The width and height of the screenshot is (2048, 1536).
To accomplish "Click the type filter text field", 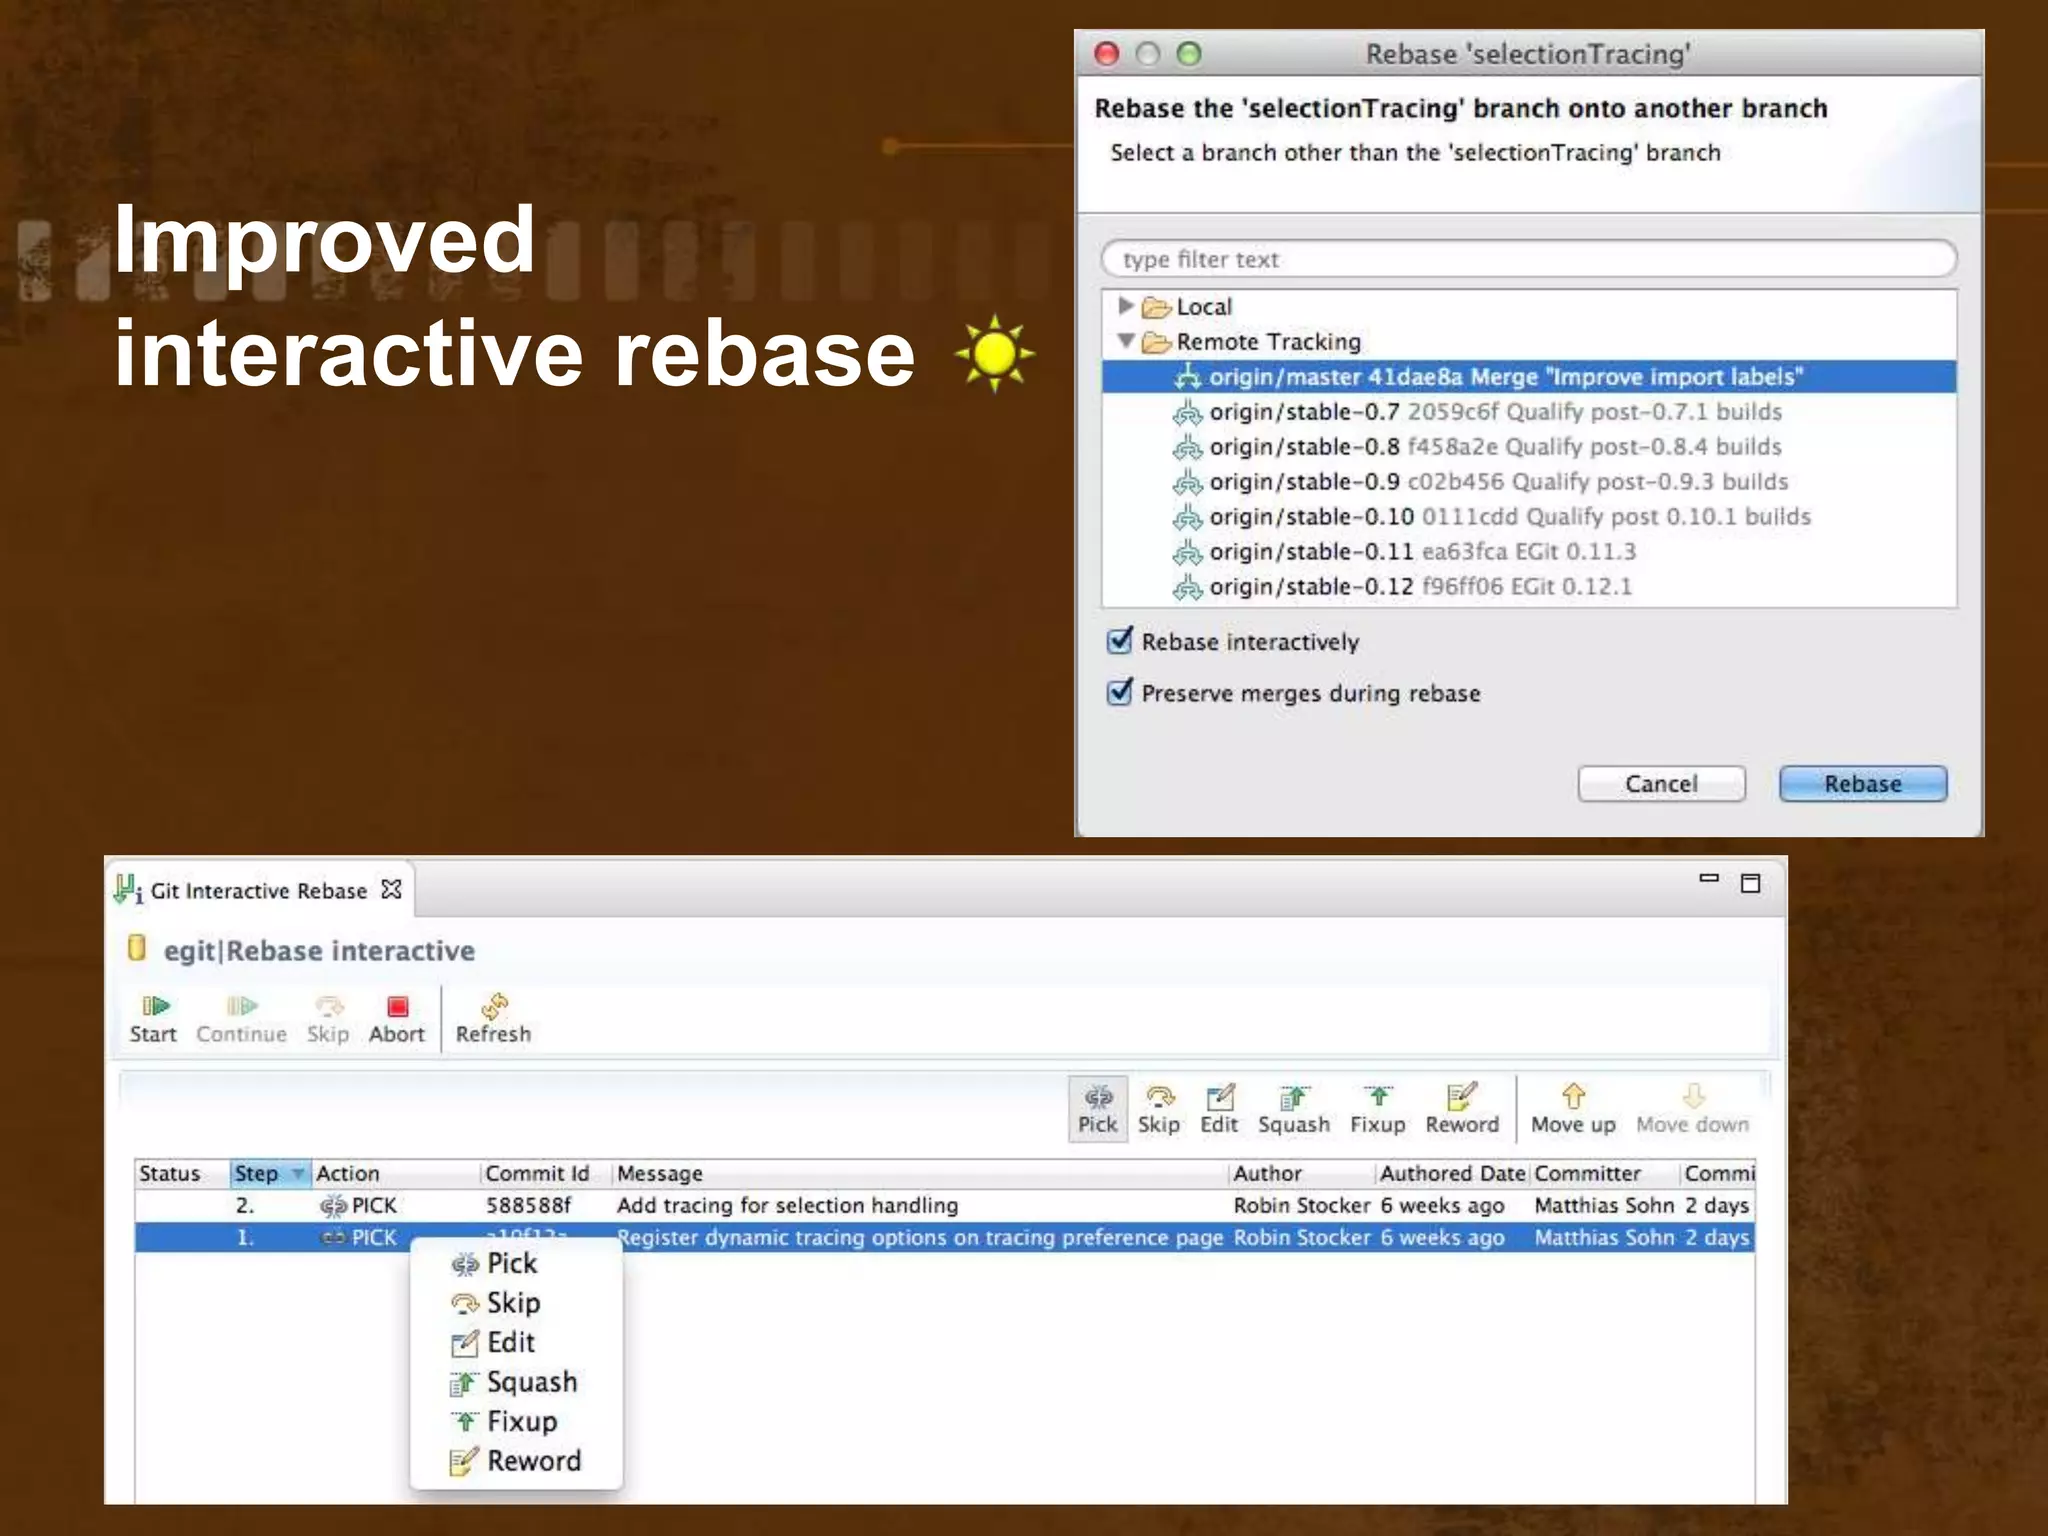I will coord(1528,259).
